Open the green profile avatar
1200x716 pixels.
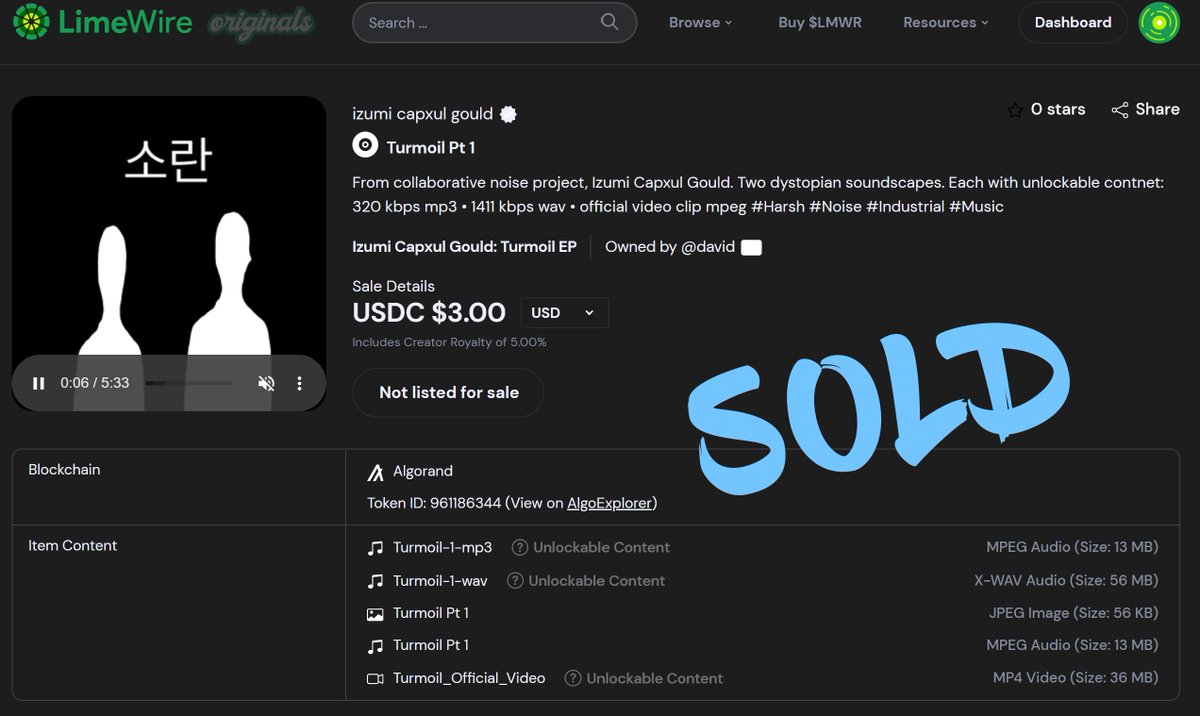1160,22
